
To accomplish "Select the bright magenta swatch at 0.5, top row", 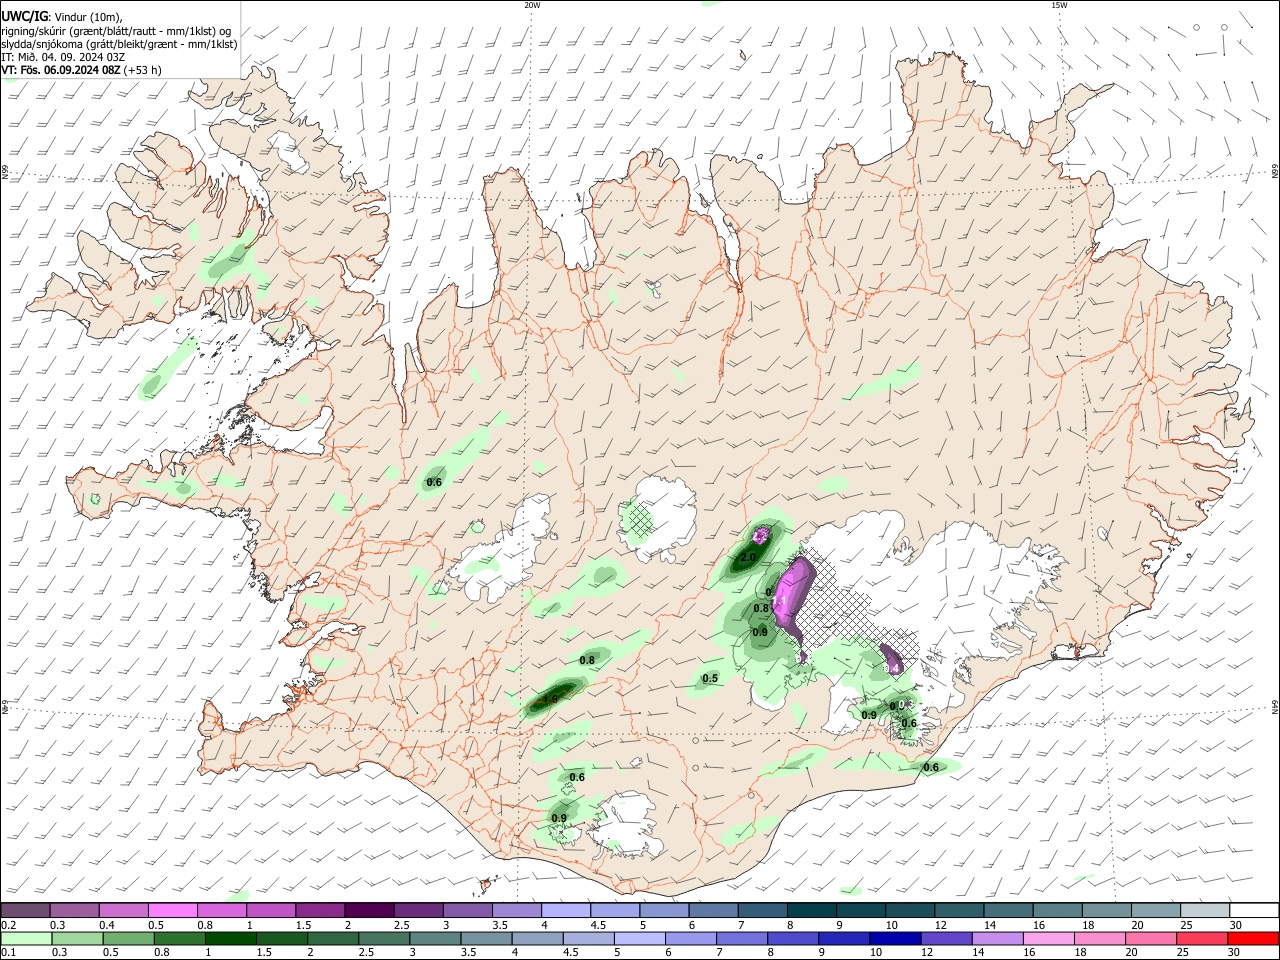I will tap(172, 910).
